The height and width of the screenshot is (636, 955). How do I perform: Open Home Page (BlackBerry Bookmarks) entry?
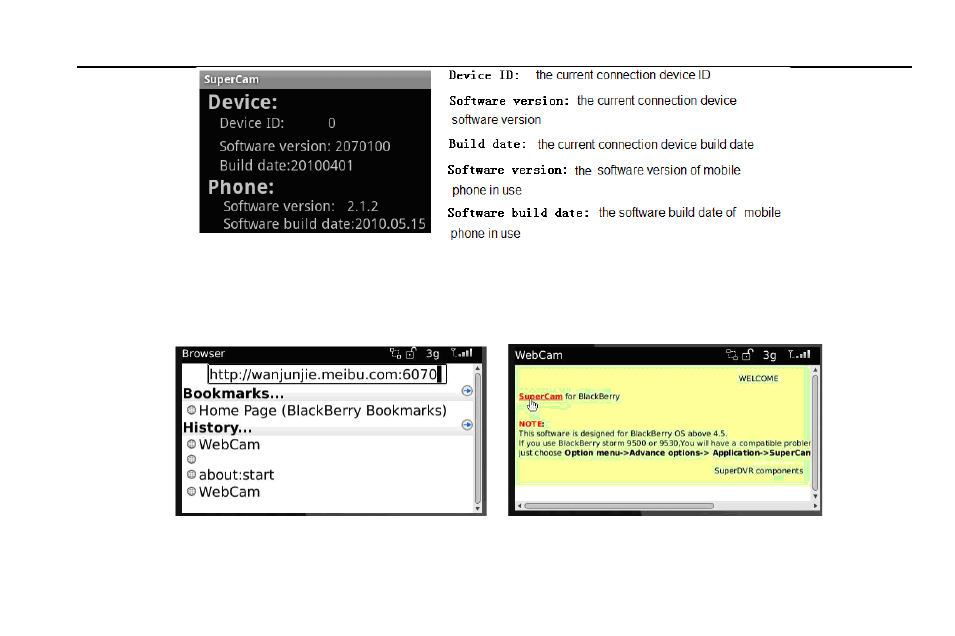[322, 411]
